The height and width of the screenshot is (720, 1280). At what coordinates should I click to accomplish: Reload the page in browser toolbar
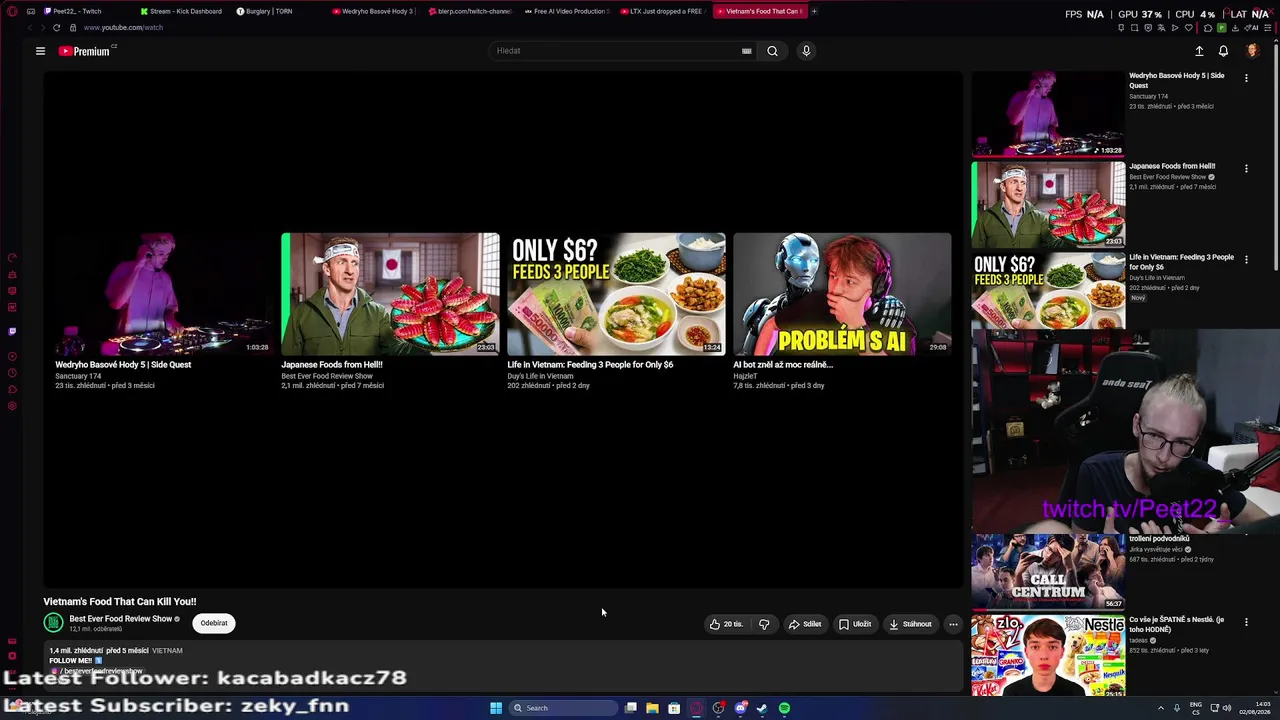coord(56,27)
